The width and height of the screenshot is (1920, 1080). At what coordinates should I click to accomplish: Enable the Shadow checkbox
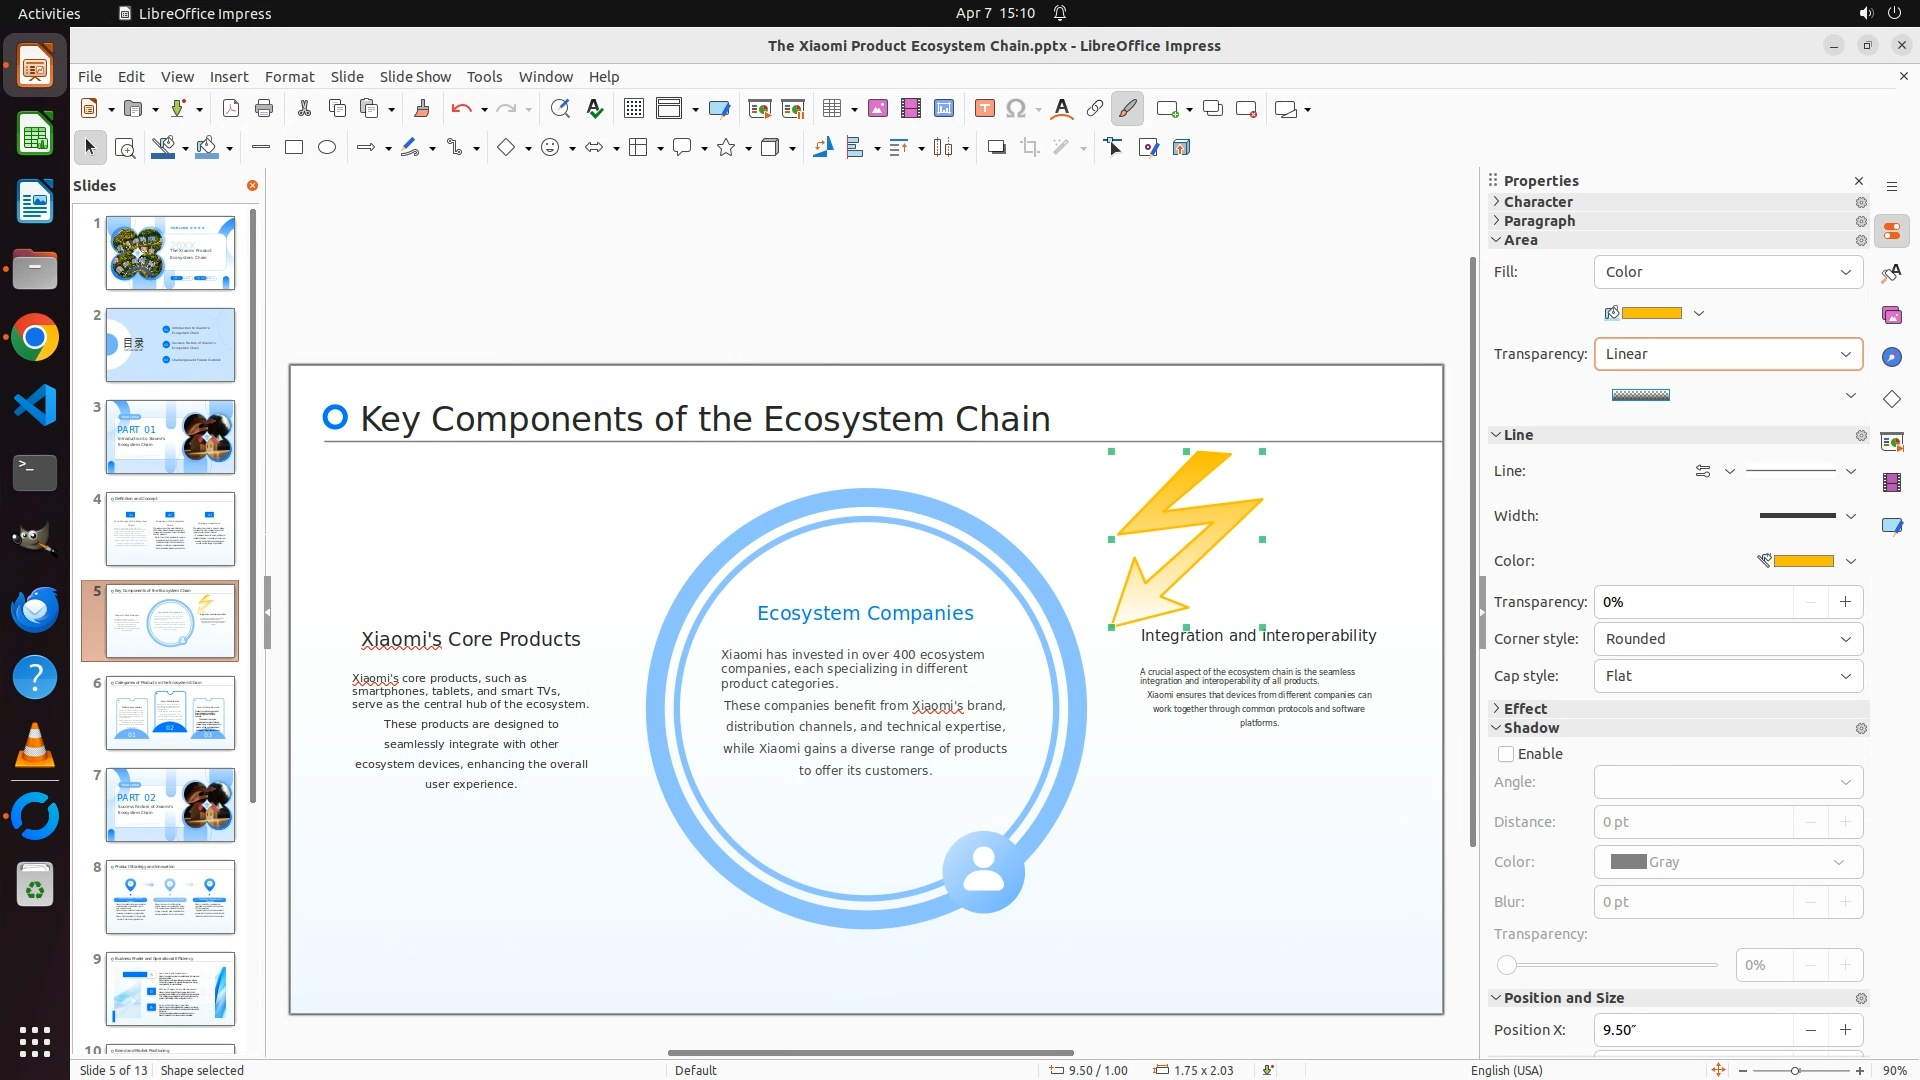tap(1506, 754)
